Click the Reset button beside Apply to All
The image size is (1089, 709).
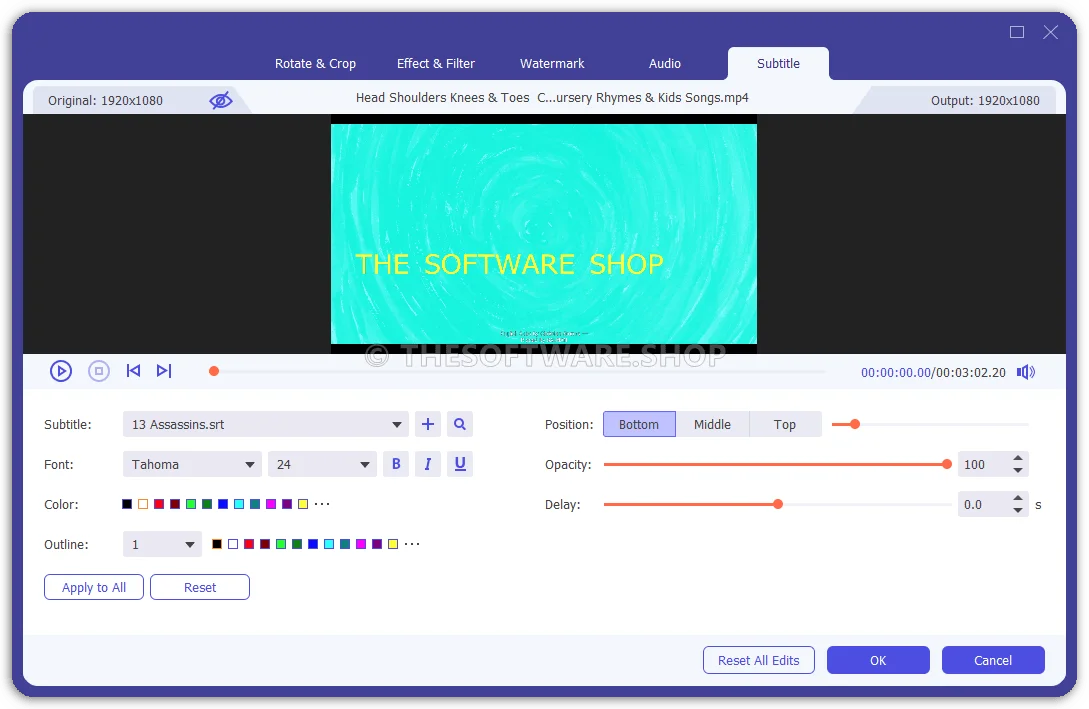click(200, 587)
